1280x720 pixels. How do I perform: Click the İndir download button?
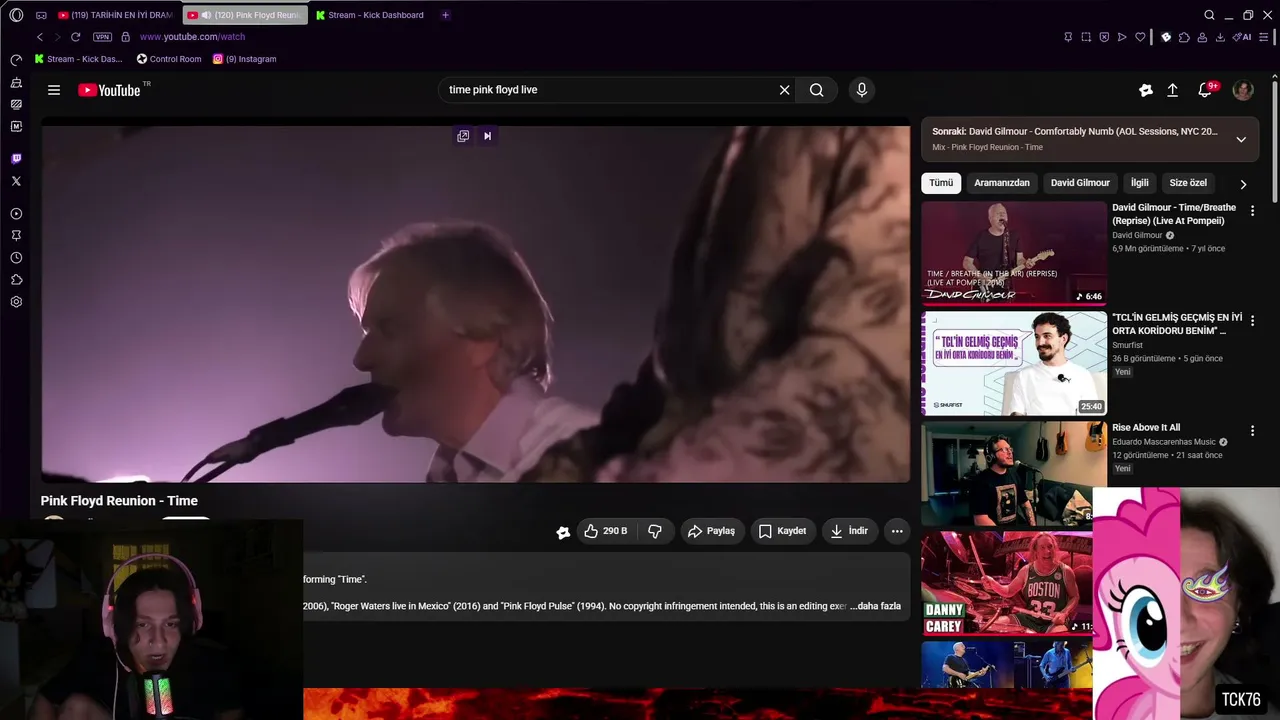click(x=849, y=531)
